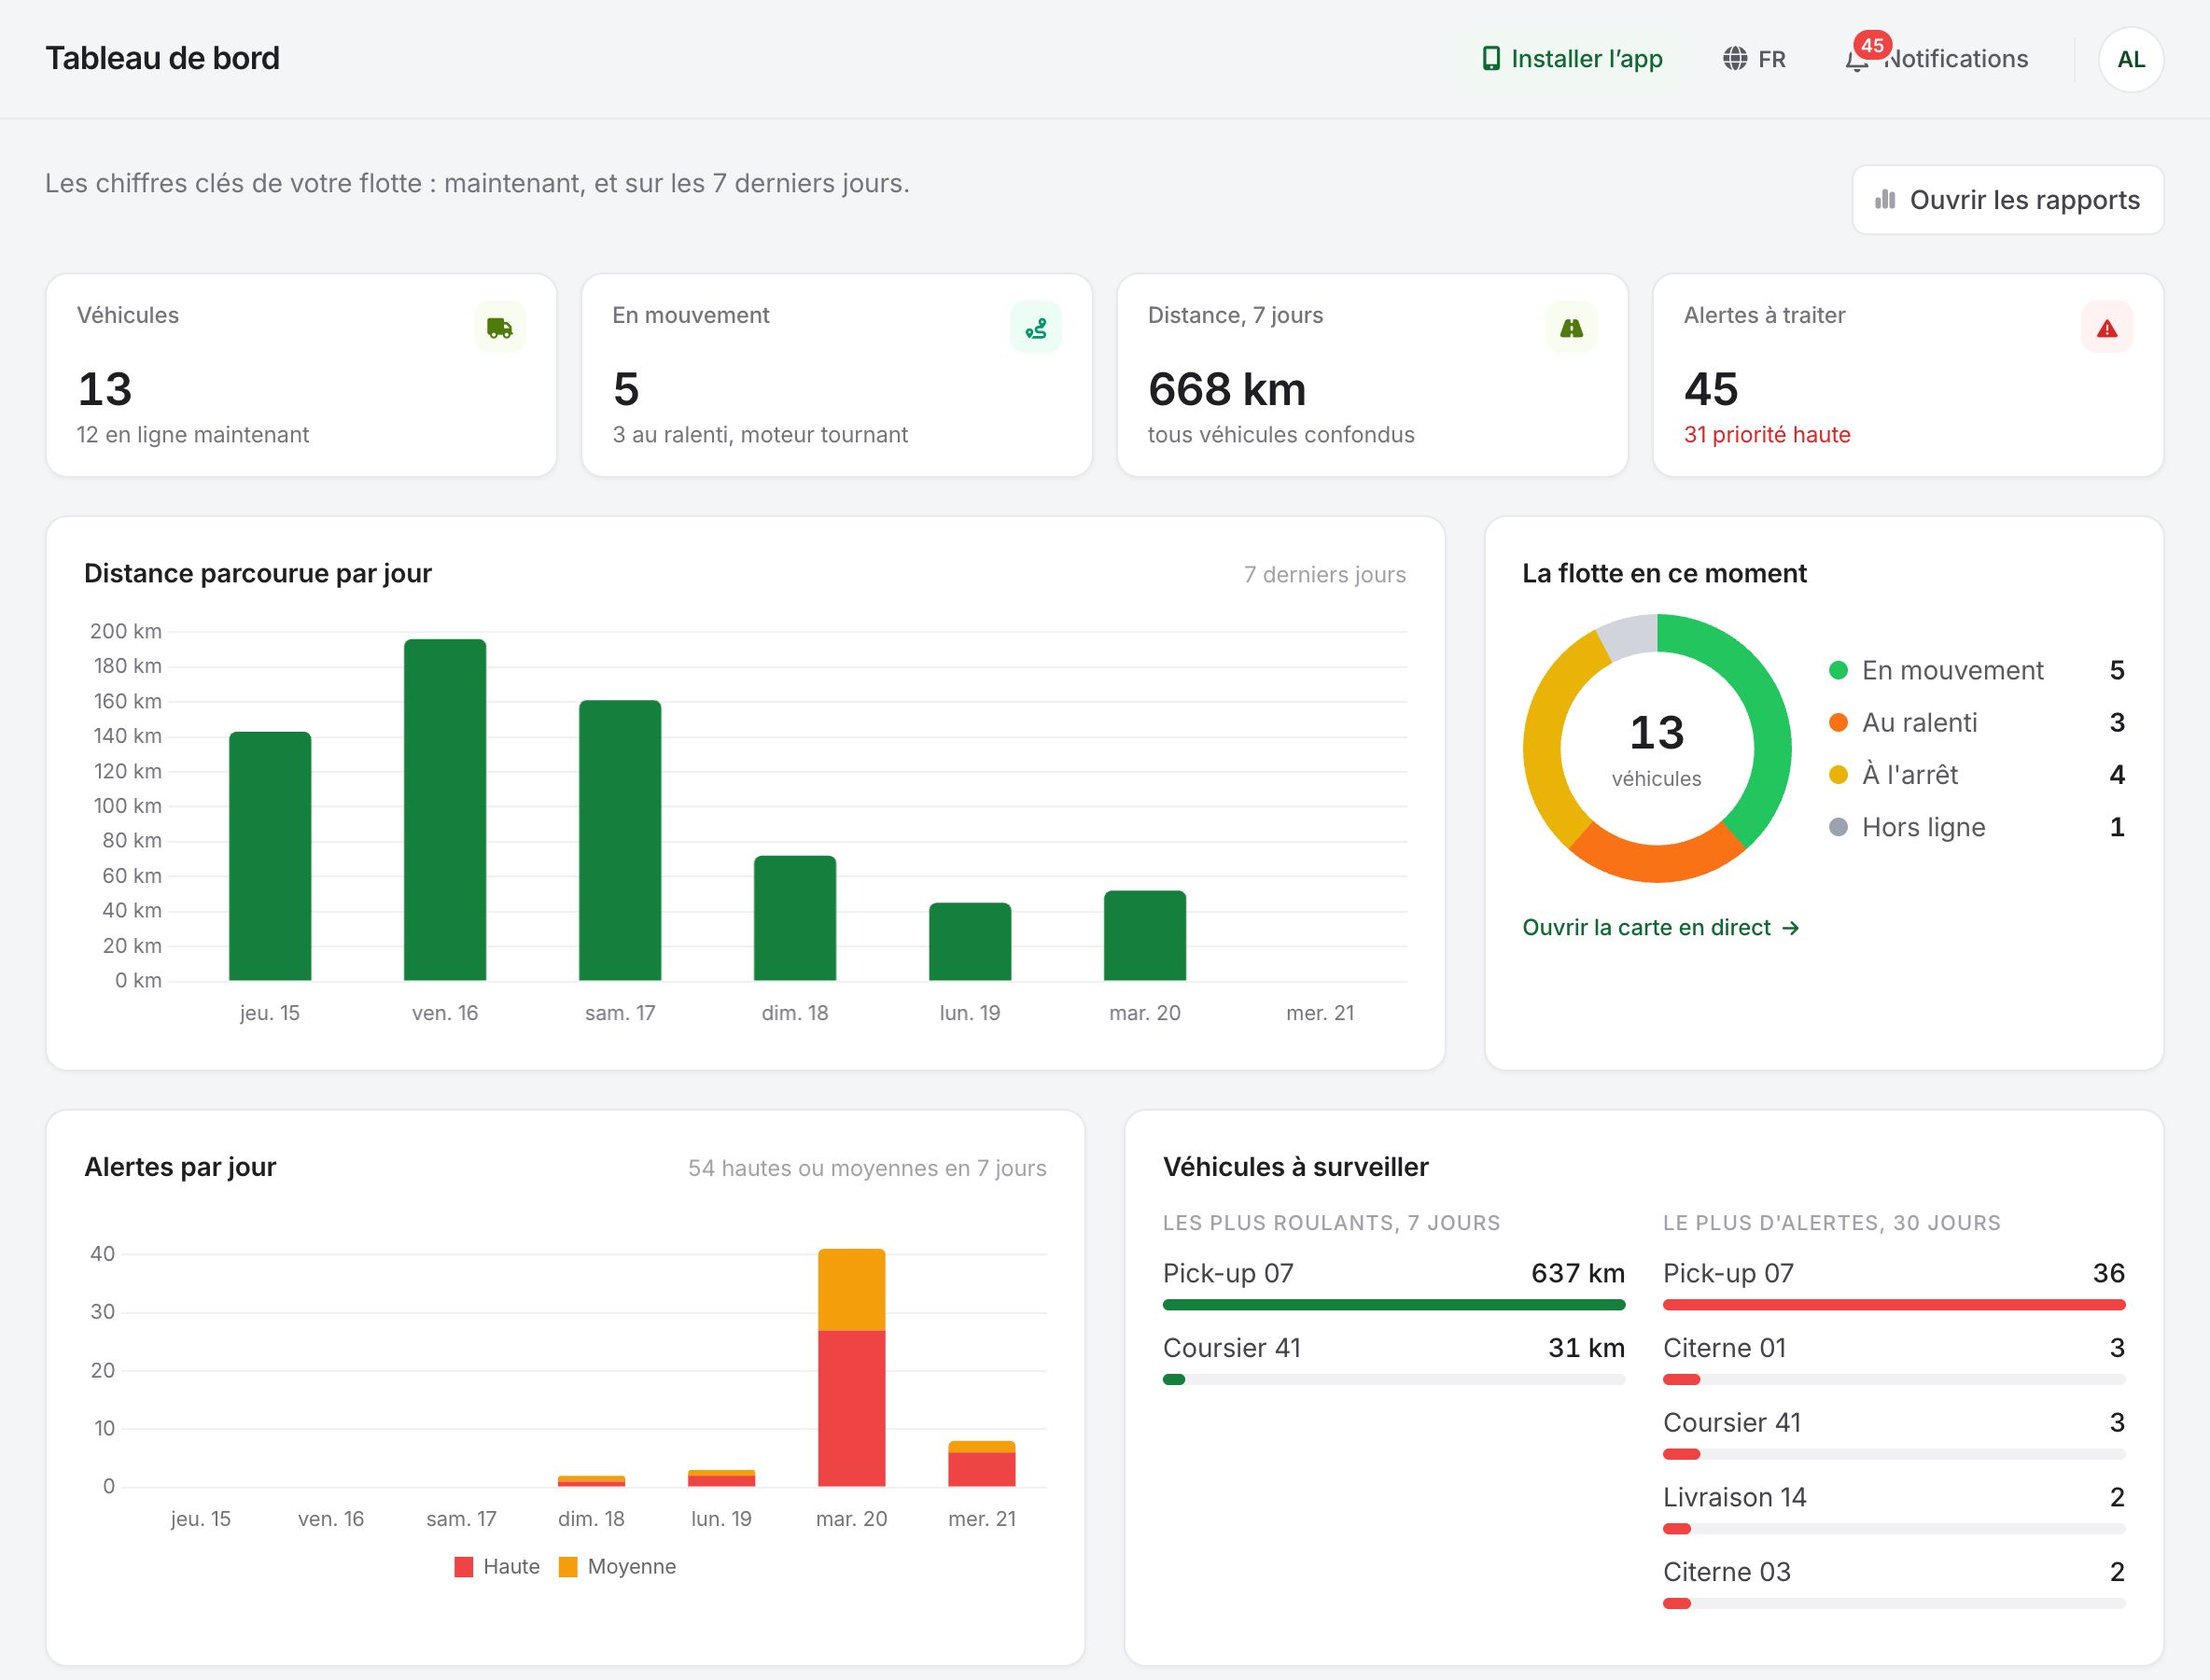Click the route icon in En mouvement card
The image size is (2210, 1680).
[x=1036, y=328]
